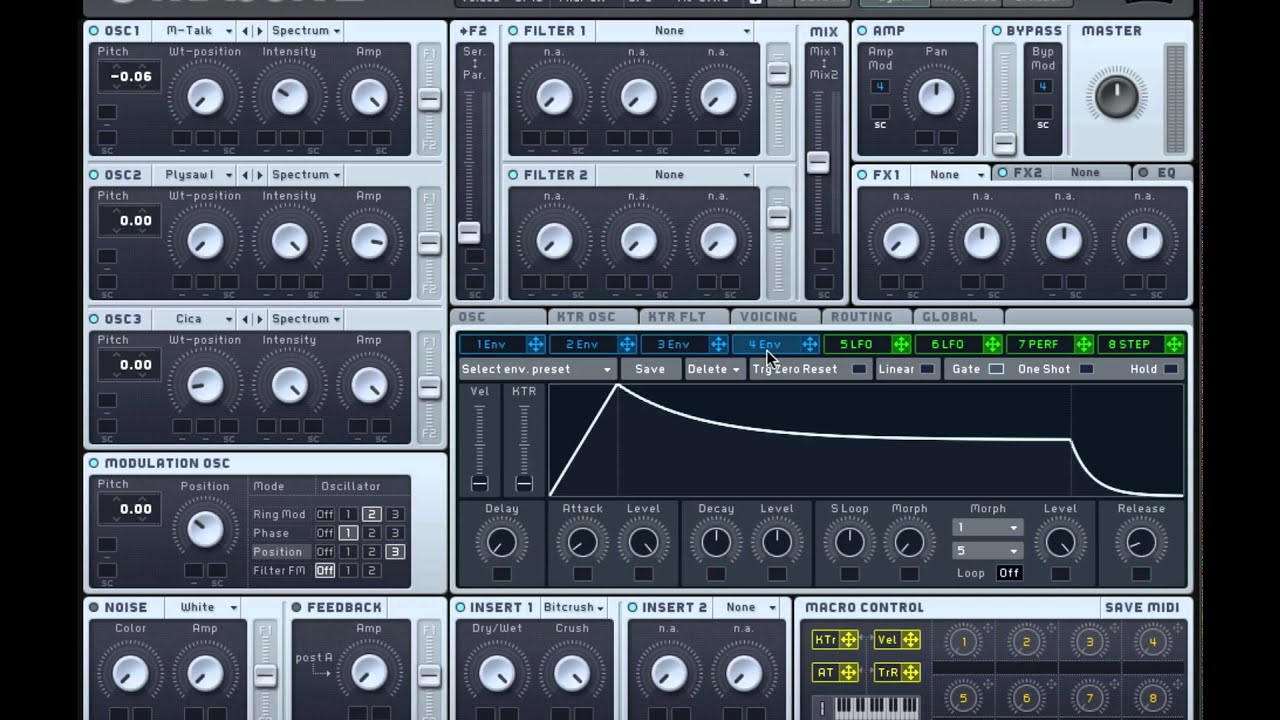Click the SAVE MIDI button
This screenshot has height=720, width=1280.
click(x=1141, y=607)
